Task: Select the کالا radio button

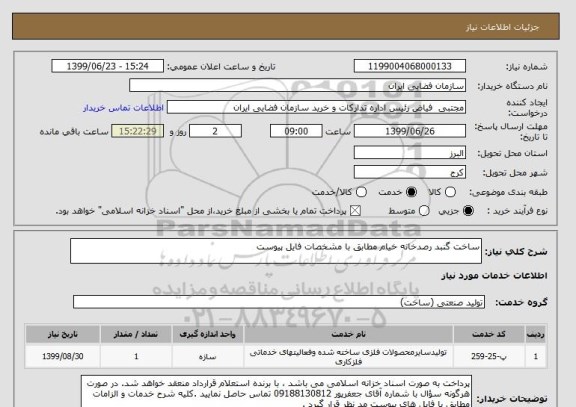Action: tap(450, 192)
